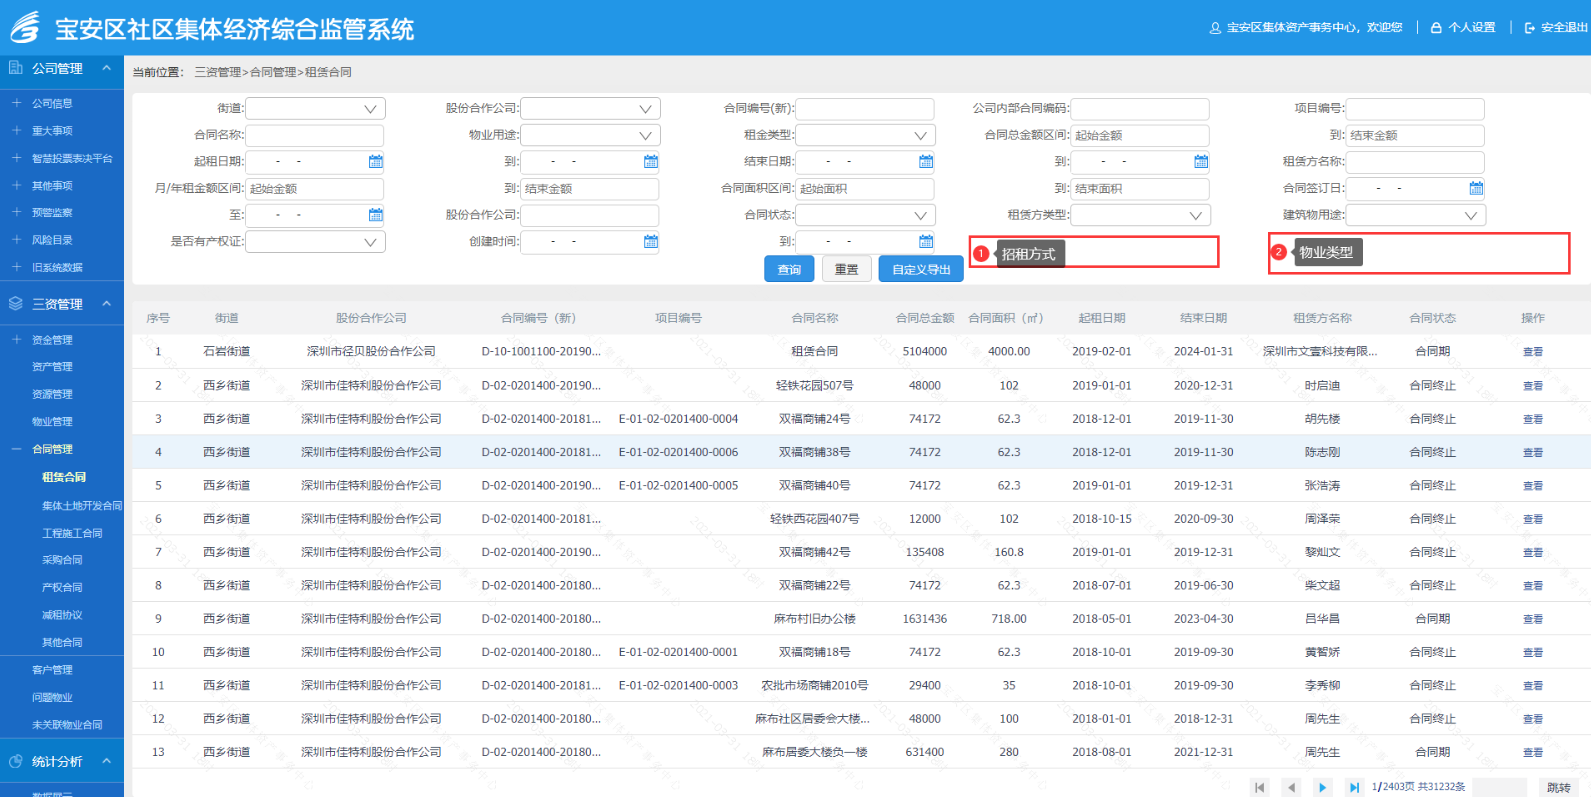The width and height of the screenshot is (1591, 797).
Task: Click the plus icon beside 资金管理
Action: point(16,339)
